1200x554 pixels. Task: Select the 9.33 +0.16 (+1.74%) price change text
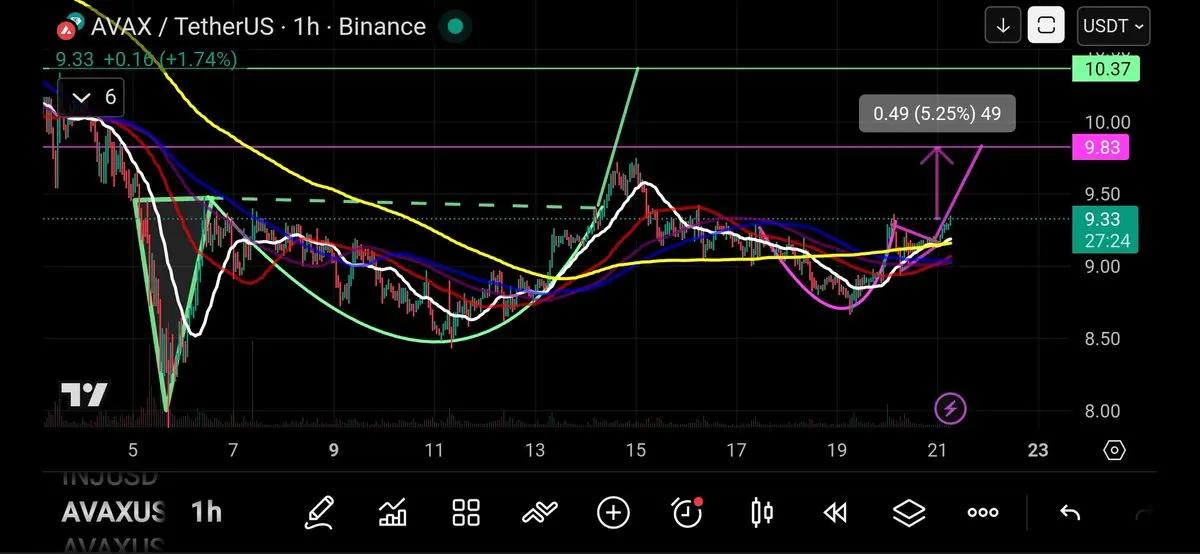coord(146,59)
